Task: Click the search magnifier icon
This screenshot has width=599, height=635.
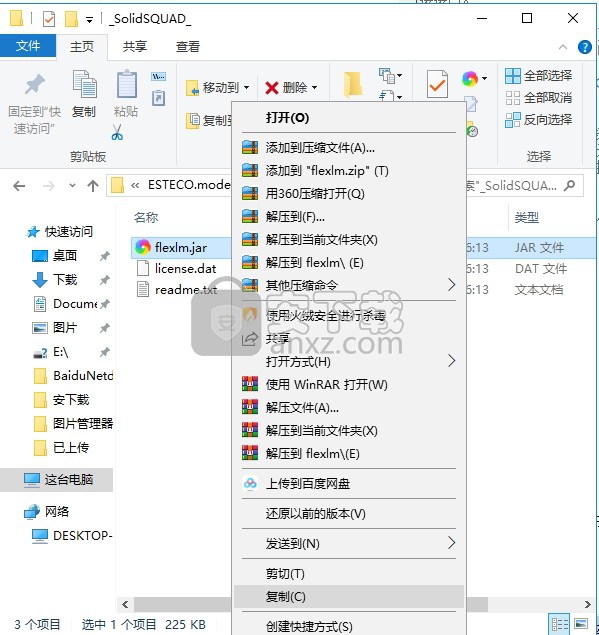Action: (x=569, y=185)
